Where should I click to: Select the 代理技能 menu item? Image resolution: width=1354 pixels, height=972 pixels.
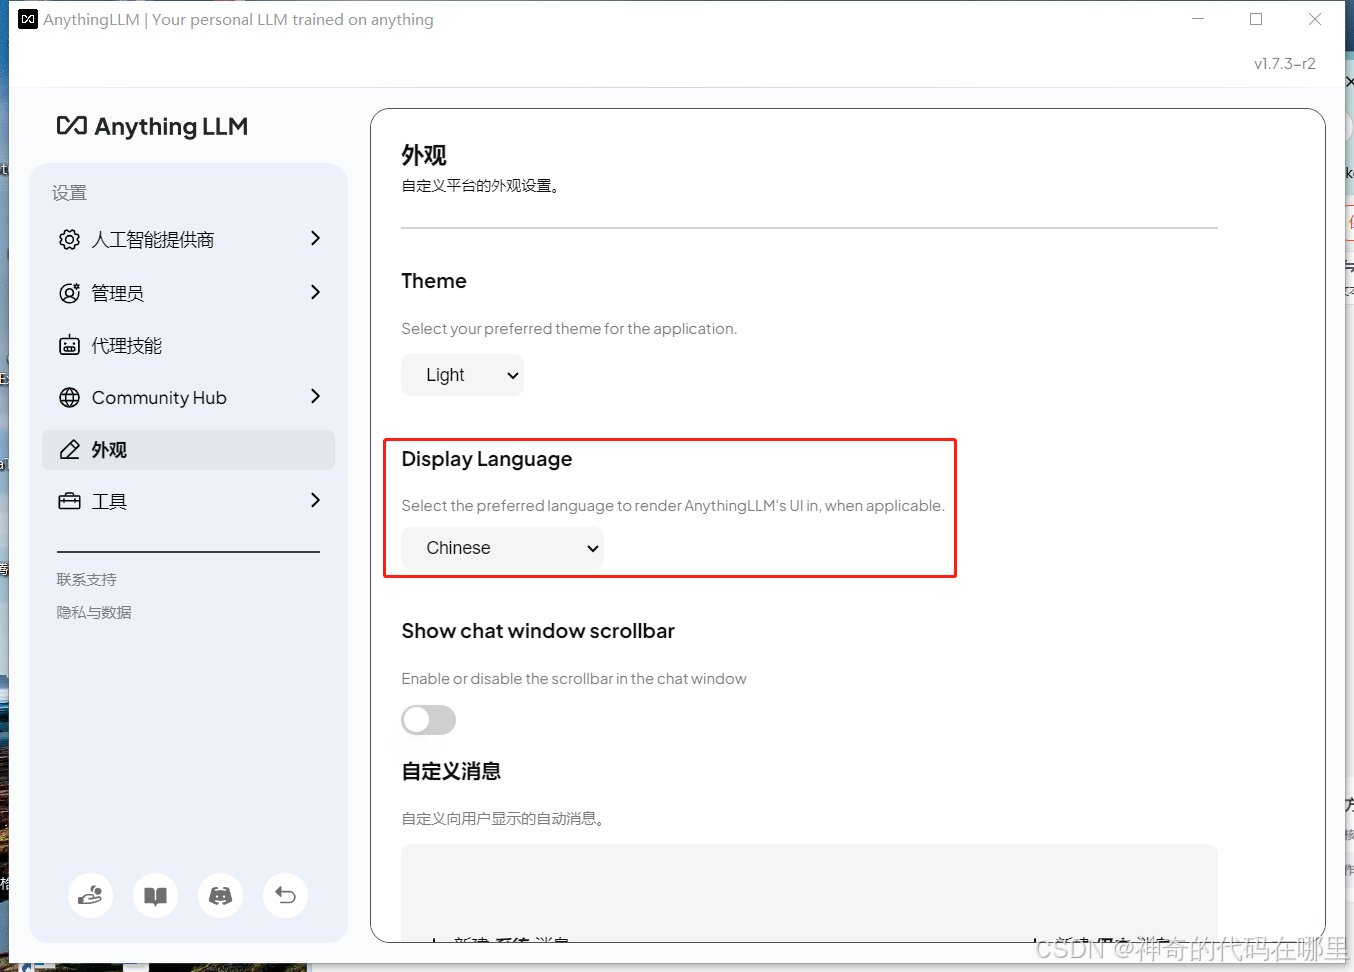tap(188, 345)
